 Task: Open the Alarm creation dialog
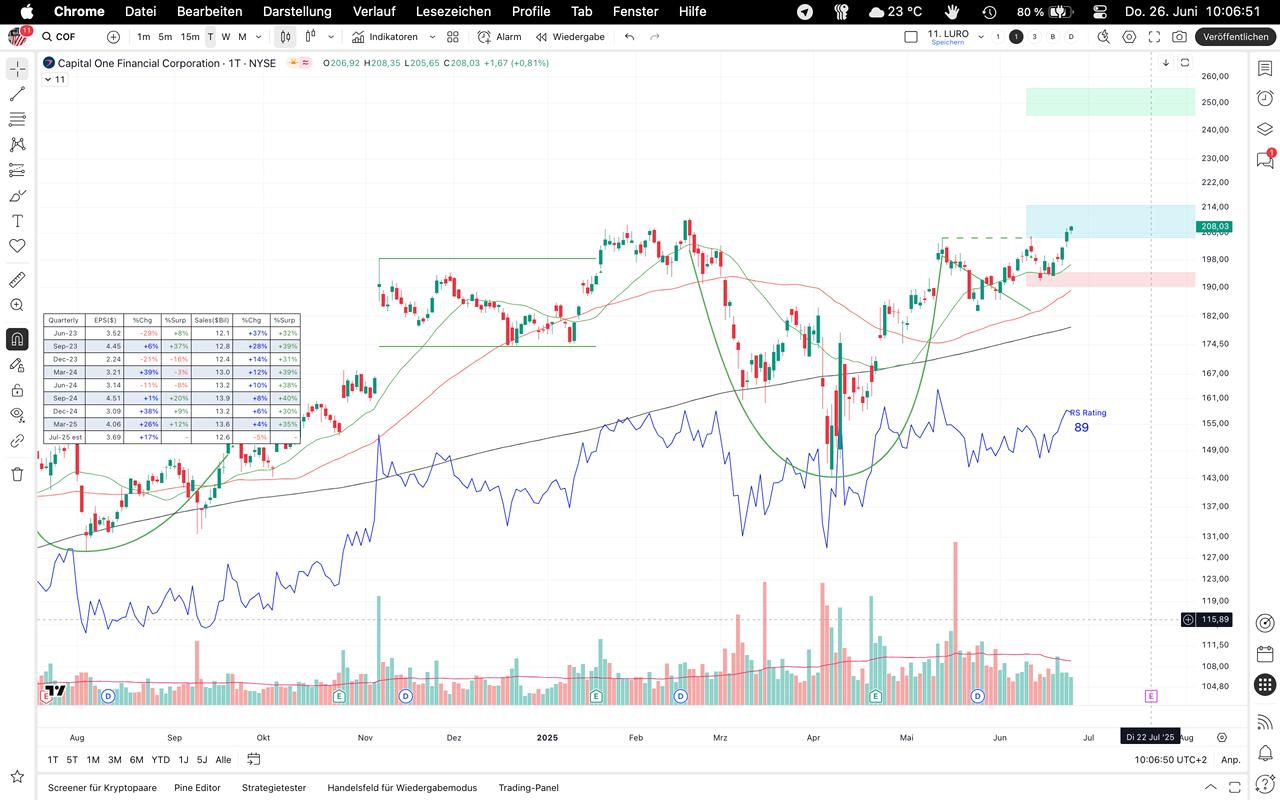[x=499, y=37]
